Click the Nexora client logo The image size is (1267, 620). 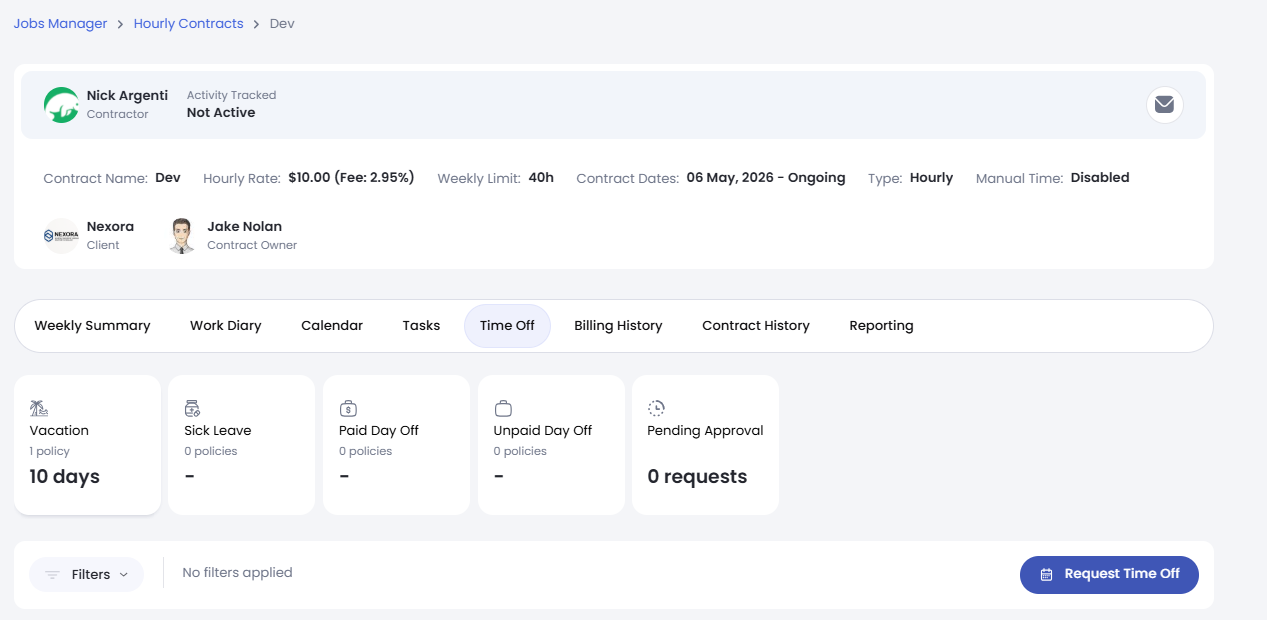61,236
